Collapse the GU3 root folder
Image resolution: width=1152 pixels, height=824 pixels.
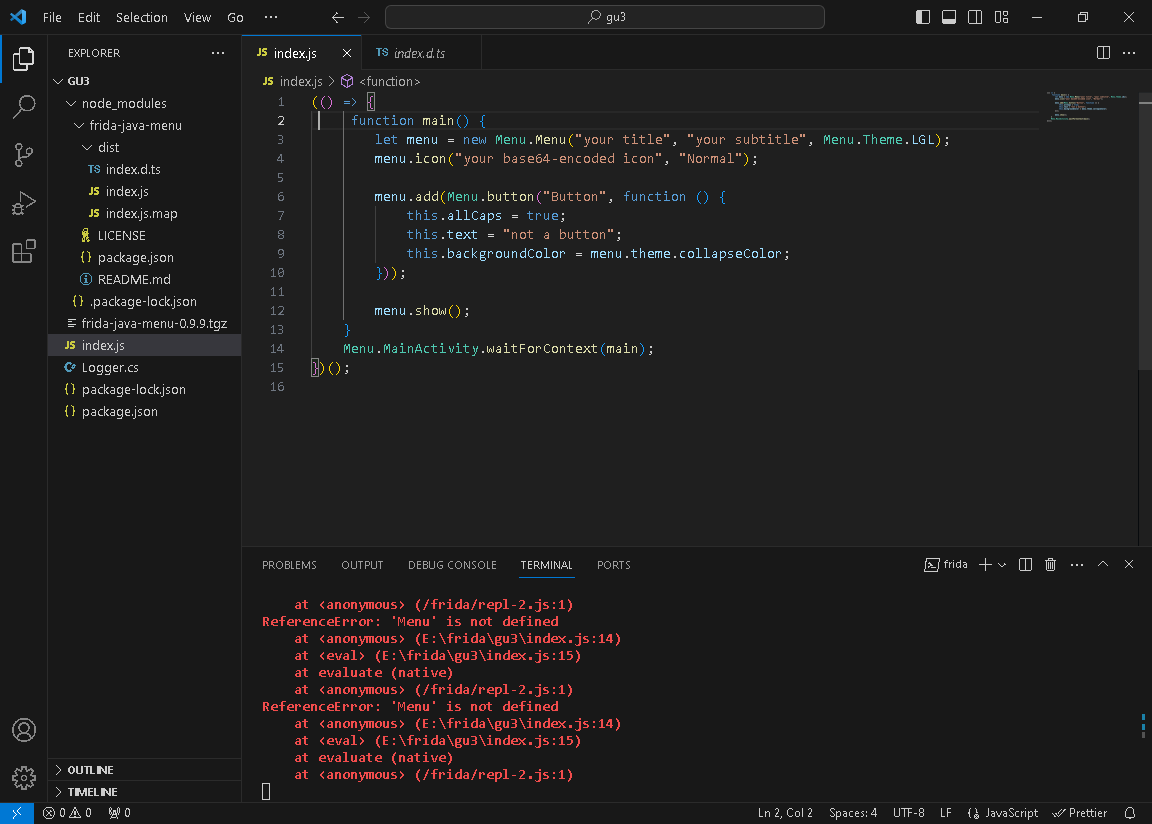coord(59,82)
